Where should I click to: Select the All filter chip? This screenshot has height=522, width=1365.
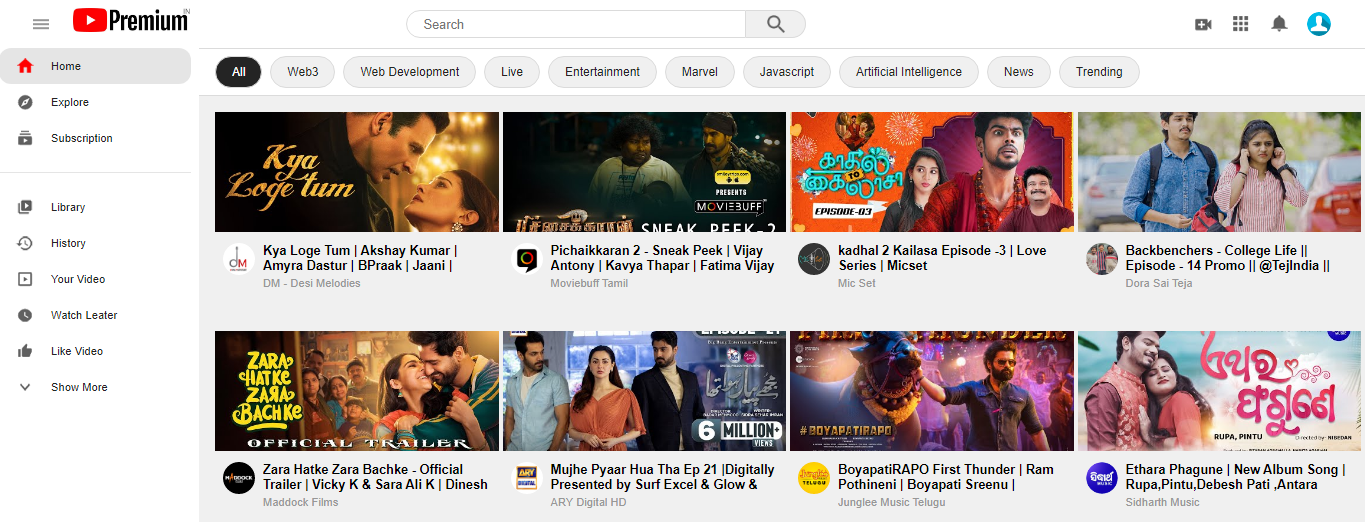click(x=239, y=72)
